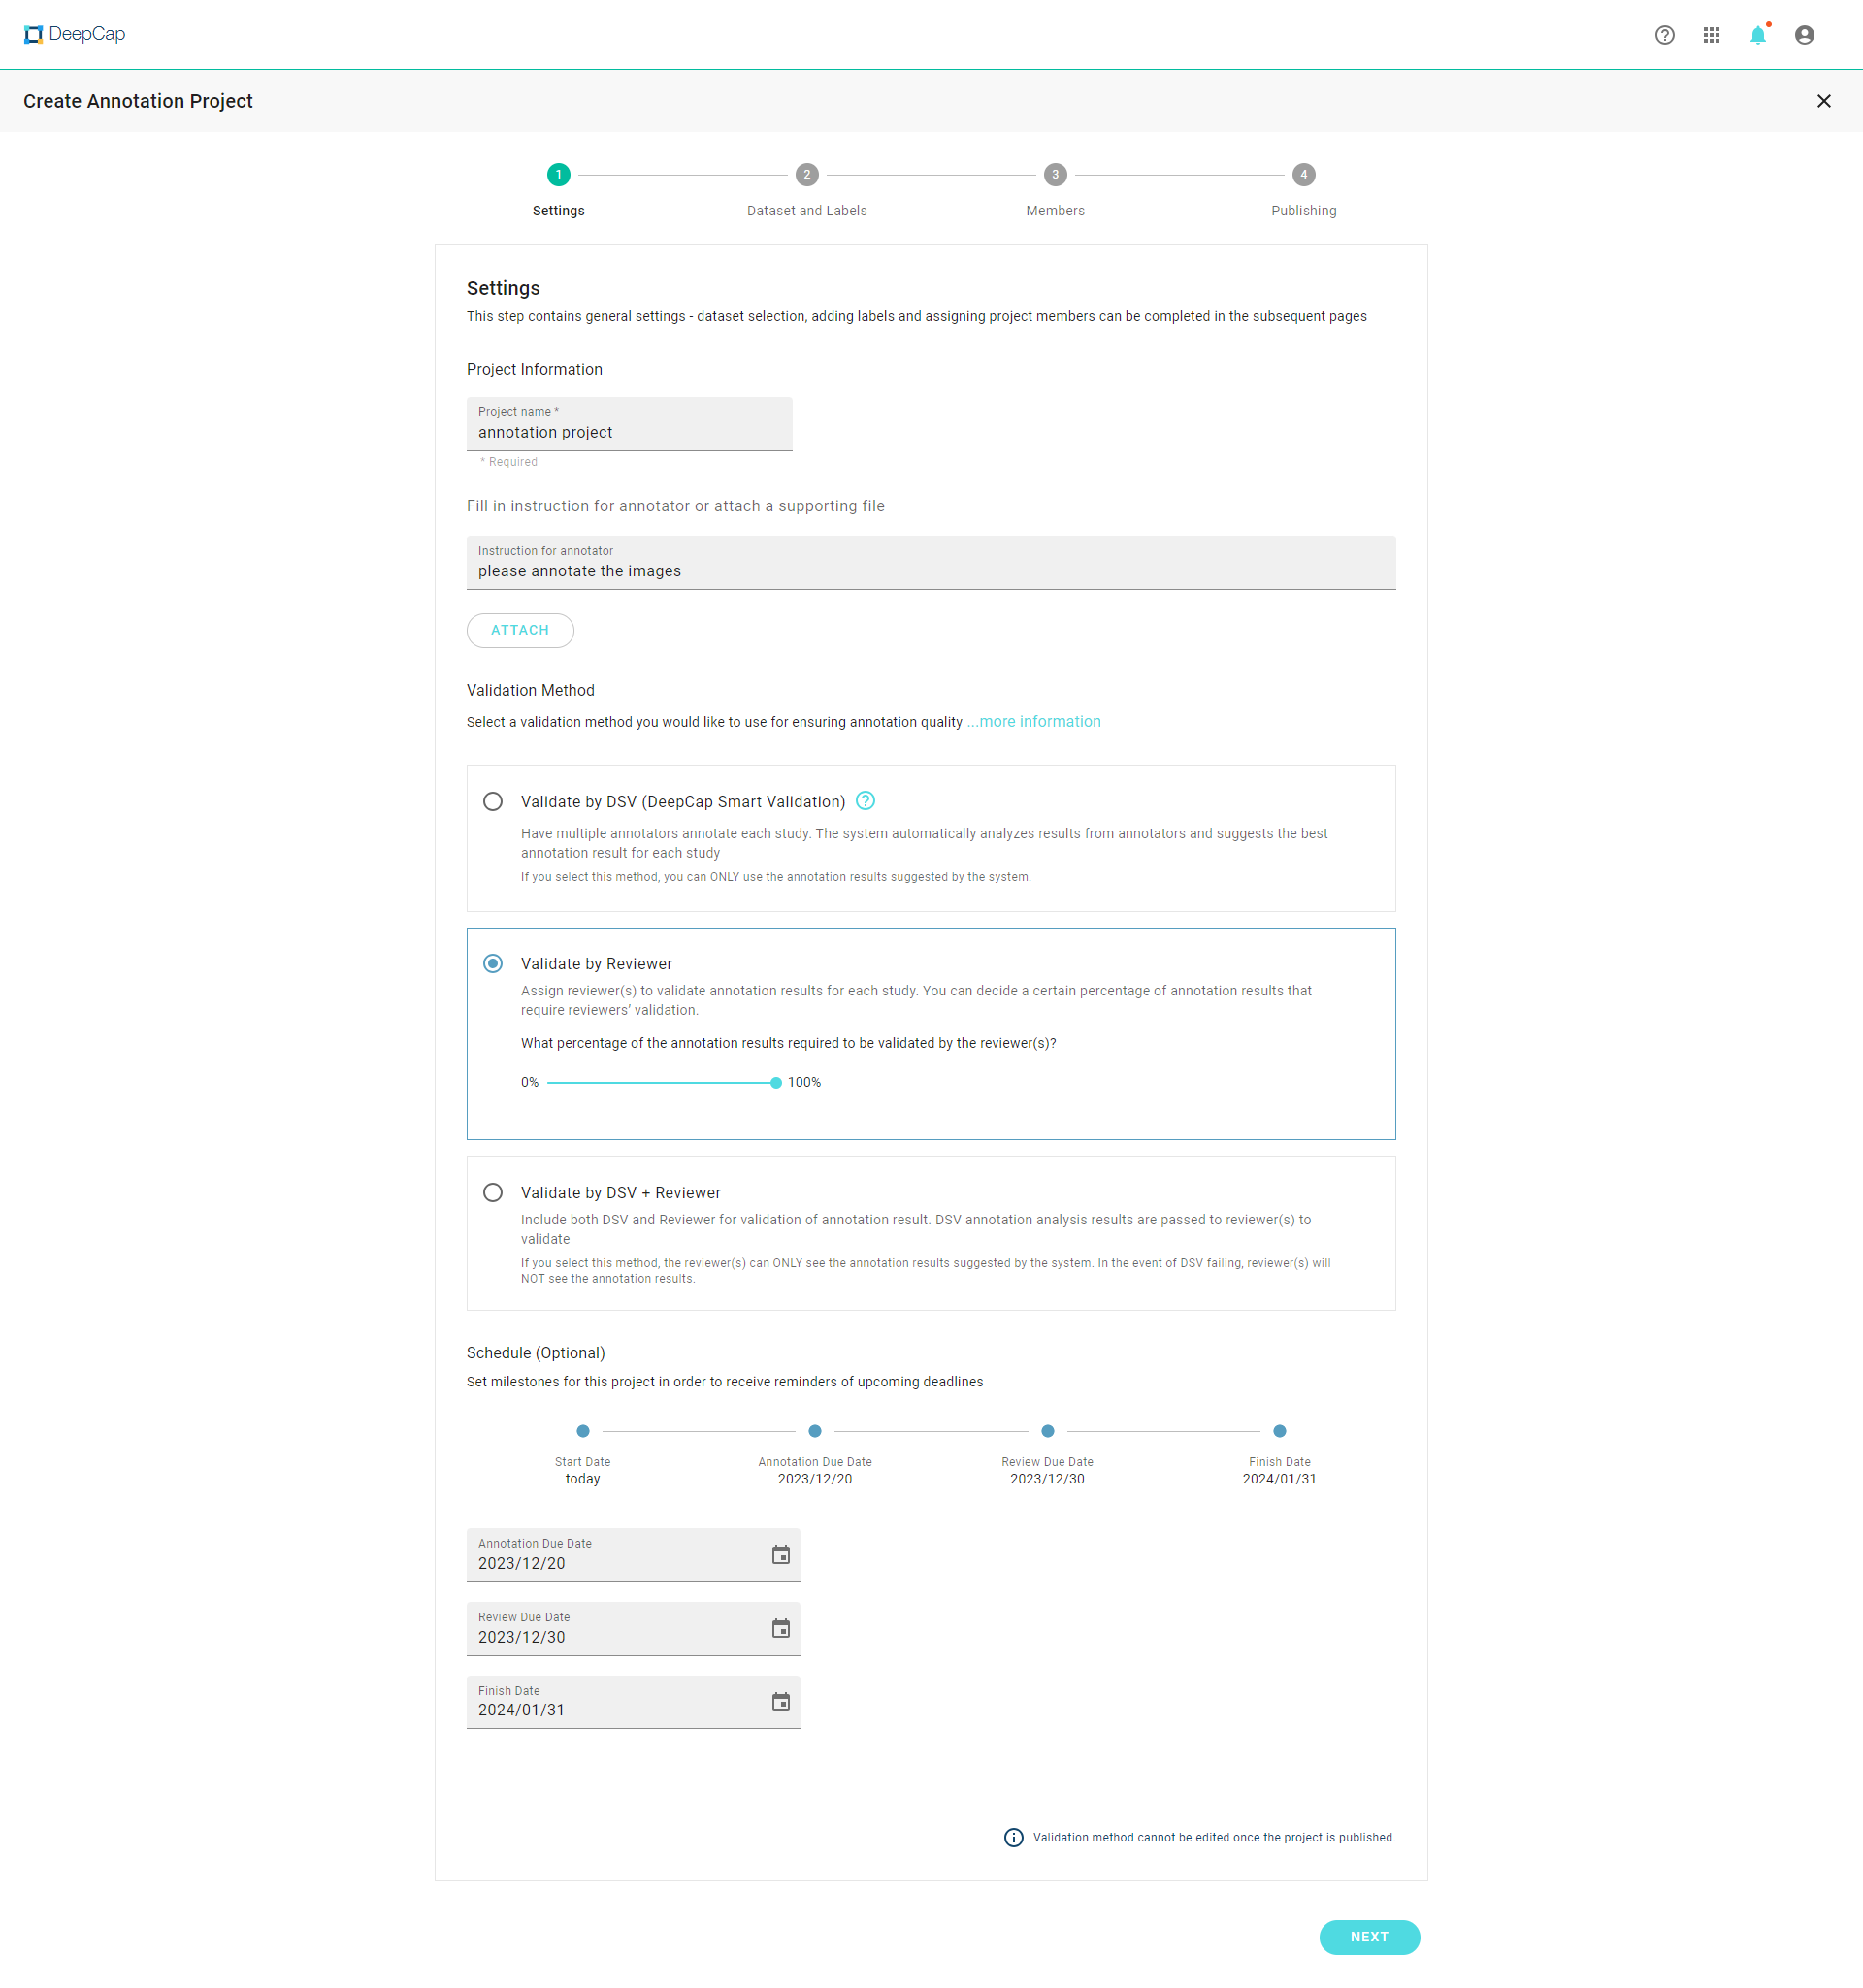Click the validation method info icon
This screenshot has height=1988, width=1863.
(x=1013, y=1837)
